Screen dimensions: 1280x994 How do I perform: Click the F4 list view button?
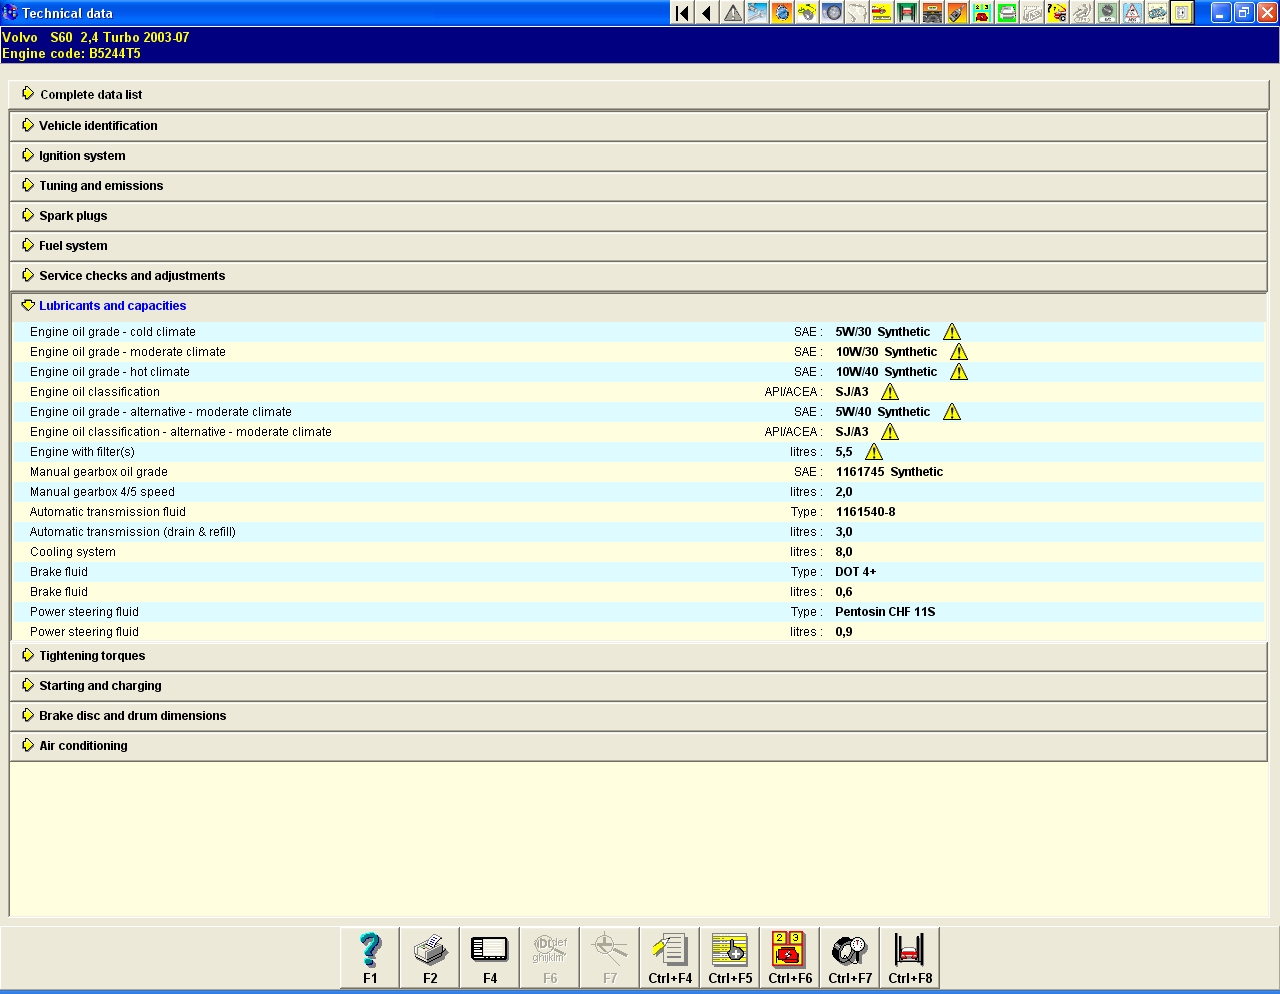(x=490, y=957)
